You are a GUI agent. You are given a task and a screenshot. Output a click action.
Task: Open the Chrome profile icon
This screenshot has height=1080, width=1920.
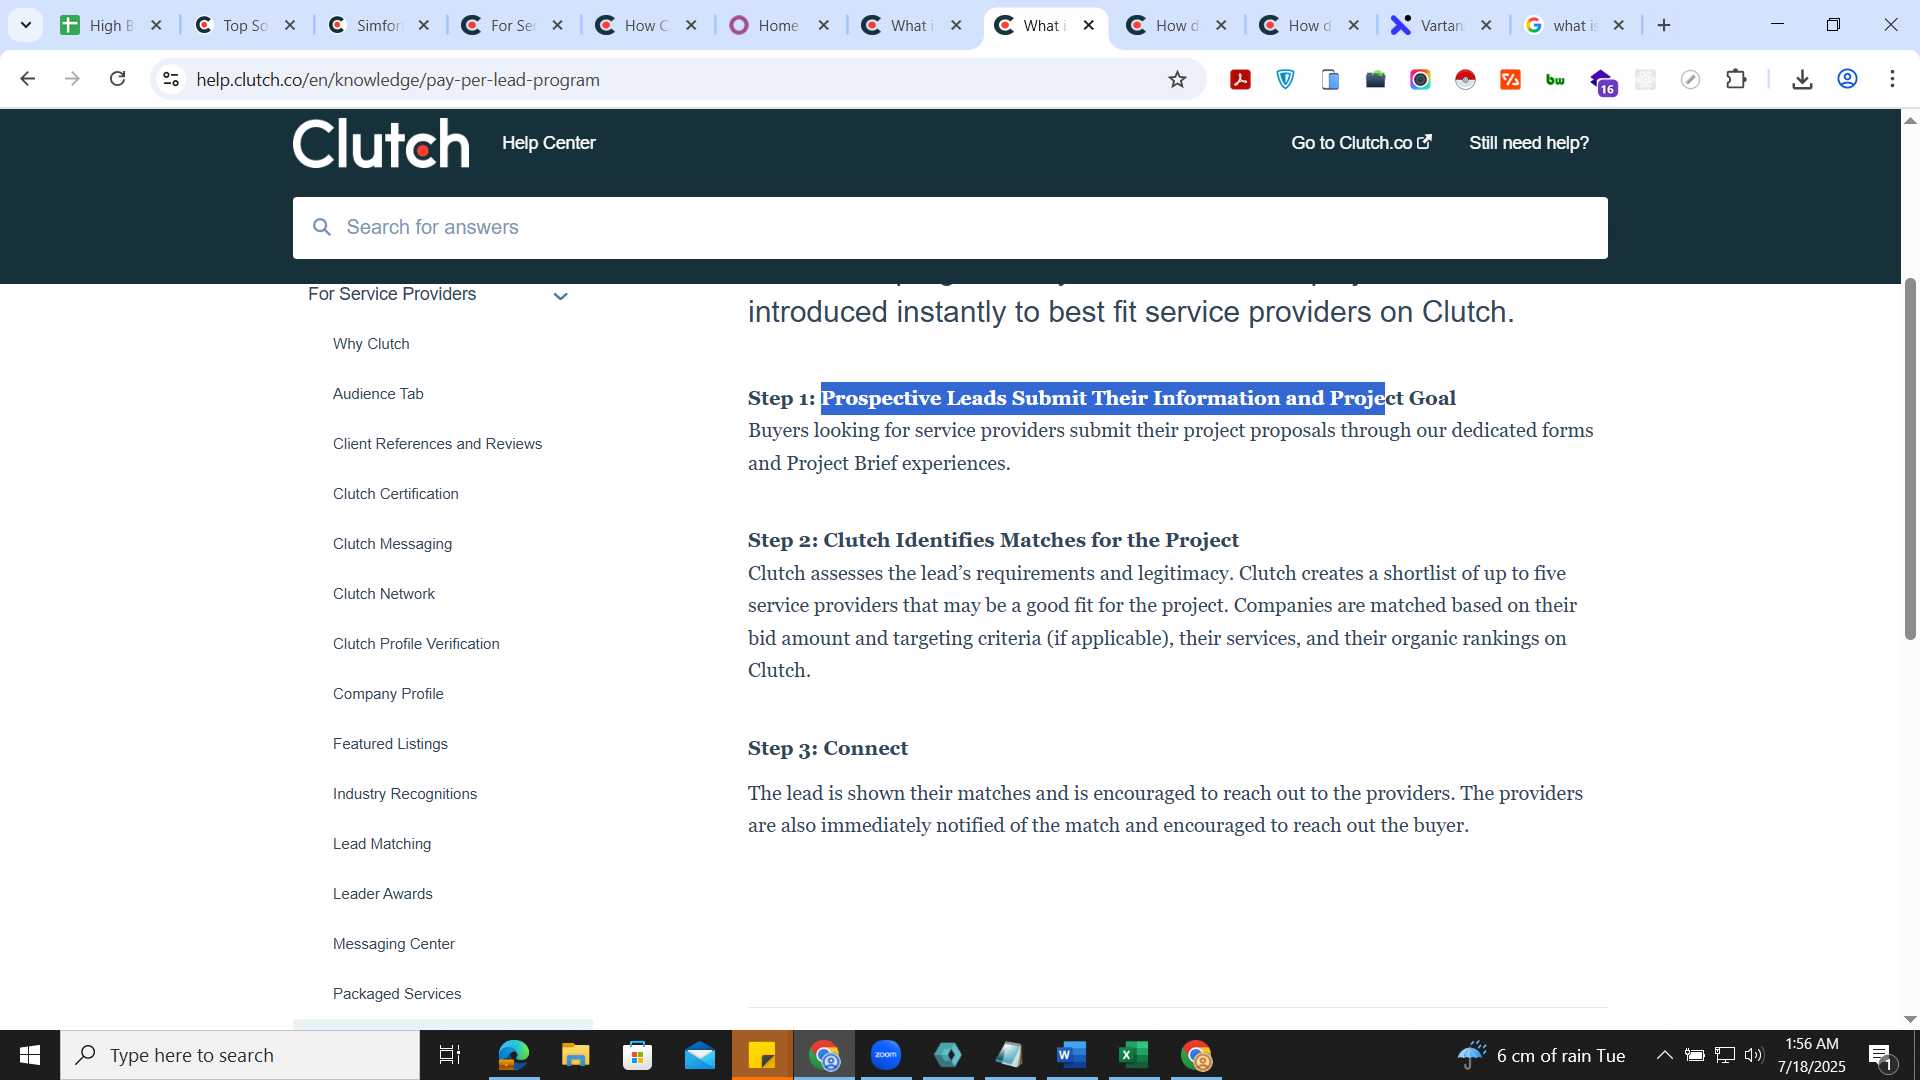click(1847, 80)
